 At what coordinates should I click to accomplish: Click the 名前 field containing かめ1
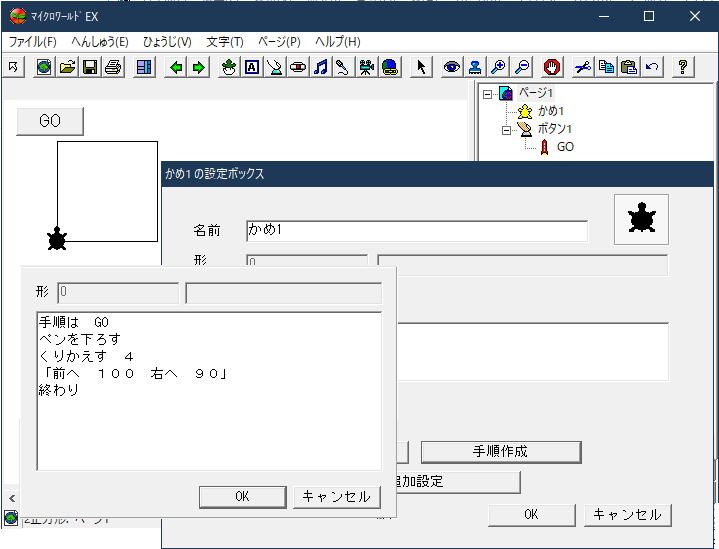[417, 231]
